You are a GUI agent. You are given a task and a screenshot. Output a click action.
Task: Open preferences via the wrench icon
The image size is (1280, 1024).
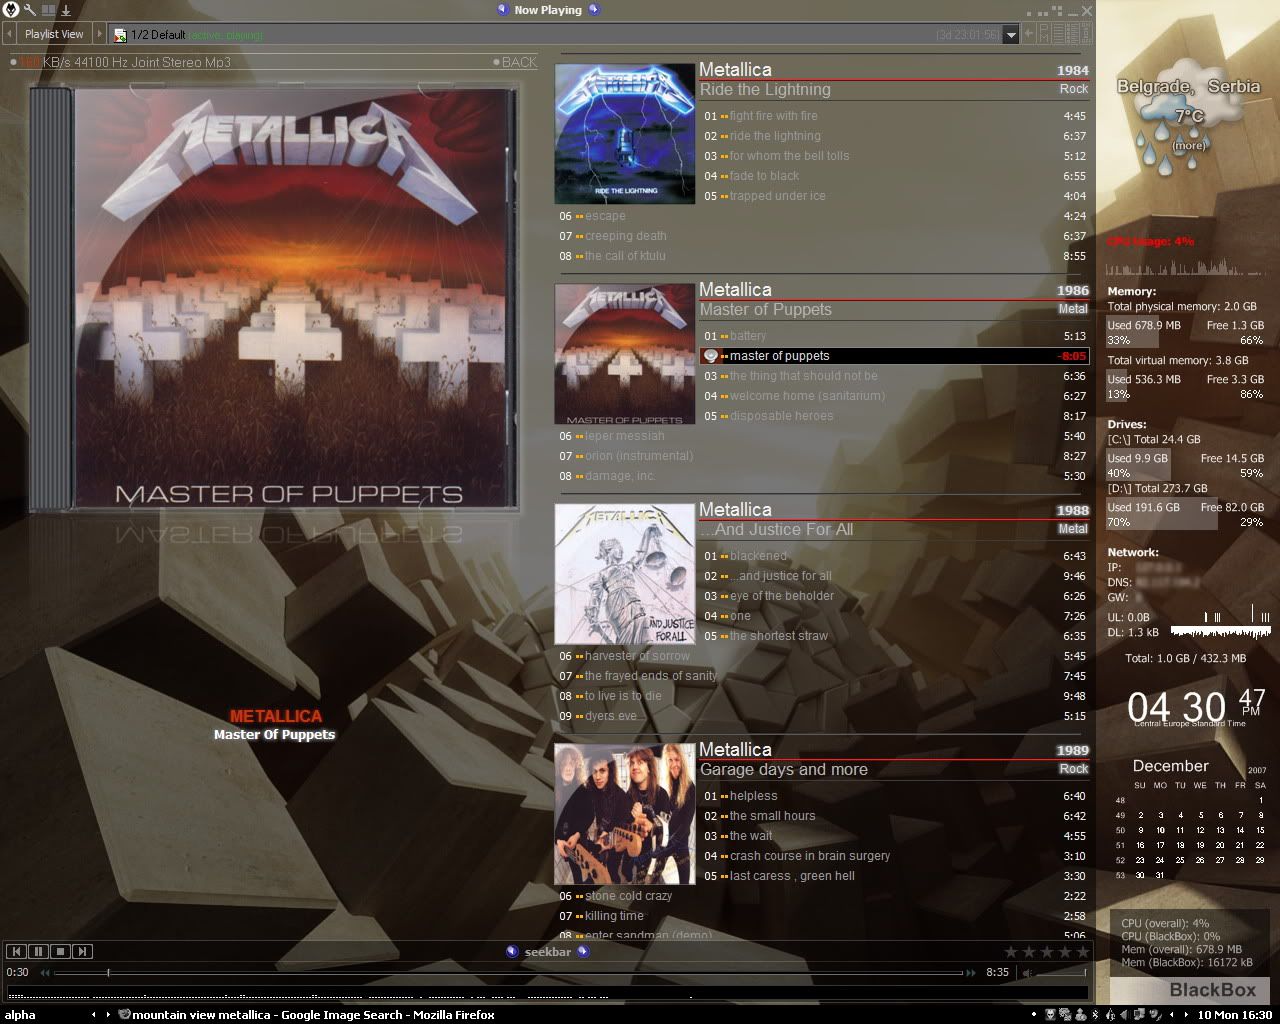coord(29,10)
